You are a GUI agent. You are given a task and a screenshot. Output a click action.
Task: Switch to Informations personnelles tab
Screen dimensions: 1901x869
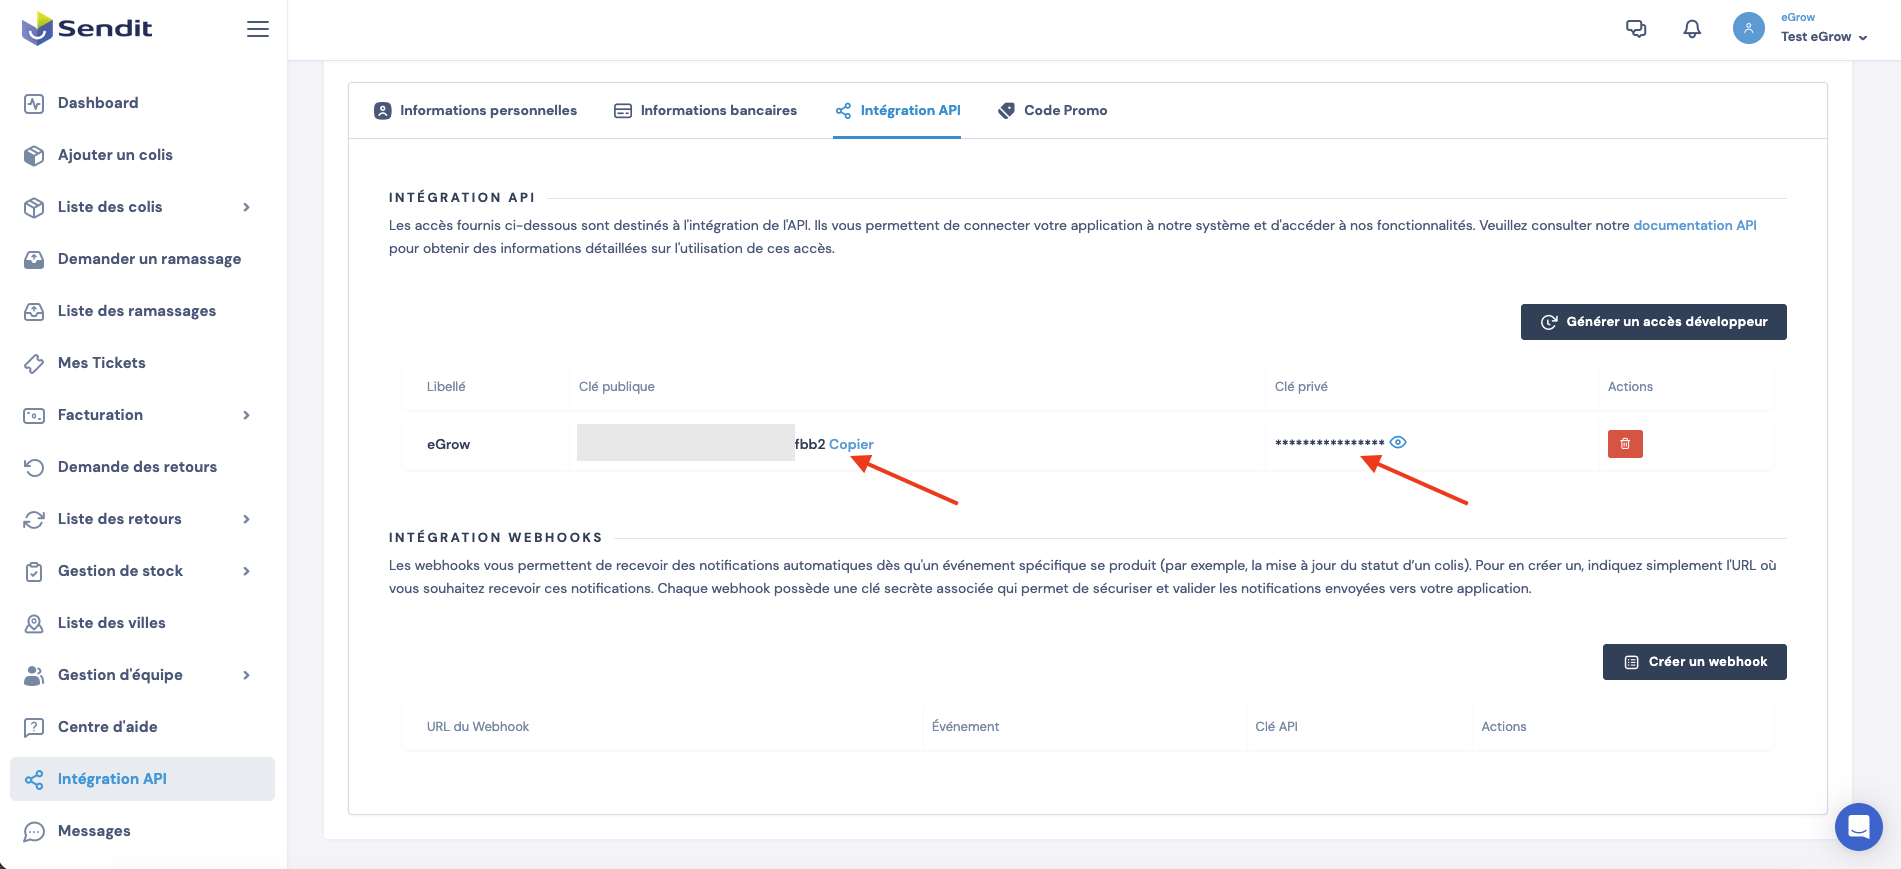click(476, 110)
